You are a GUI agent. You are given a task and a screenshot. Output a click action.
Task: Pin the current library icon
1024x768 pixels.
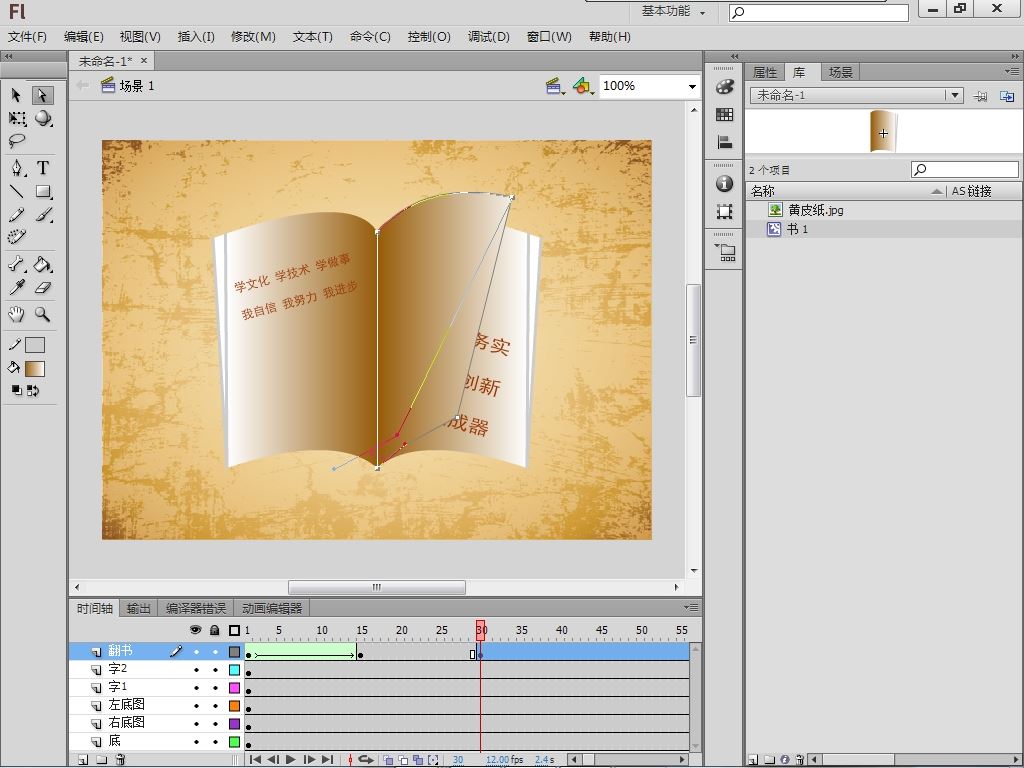(980, 96)
